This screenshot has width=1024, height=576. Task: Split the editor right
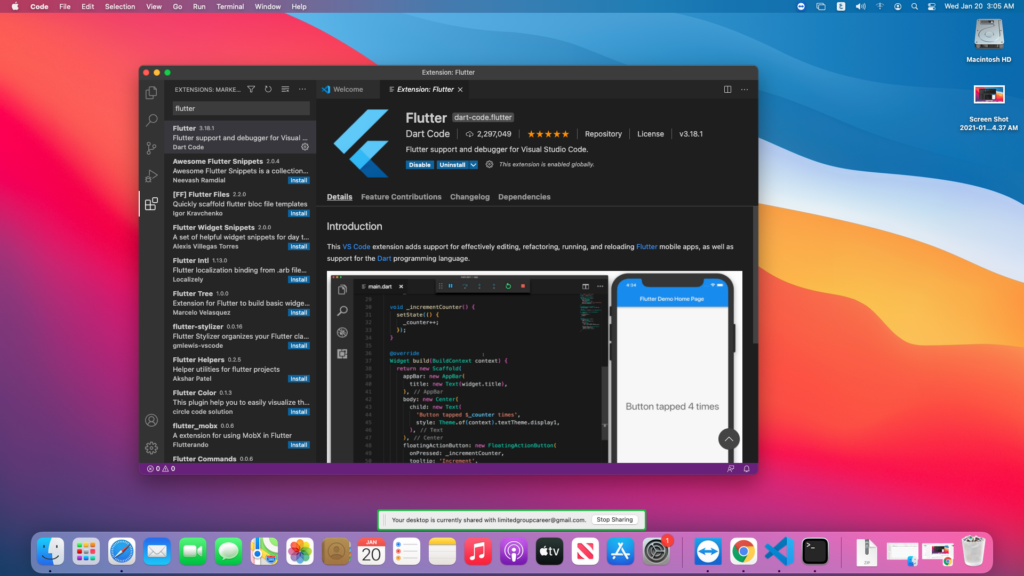pyautogui.click(x=728, y=89)
